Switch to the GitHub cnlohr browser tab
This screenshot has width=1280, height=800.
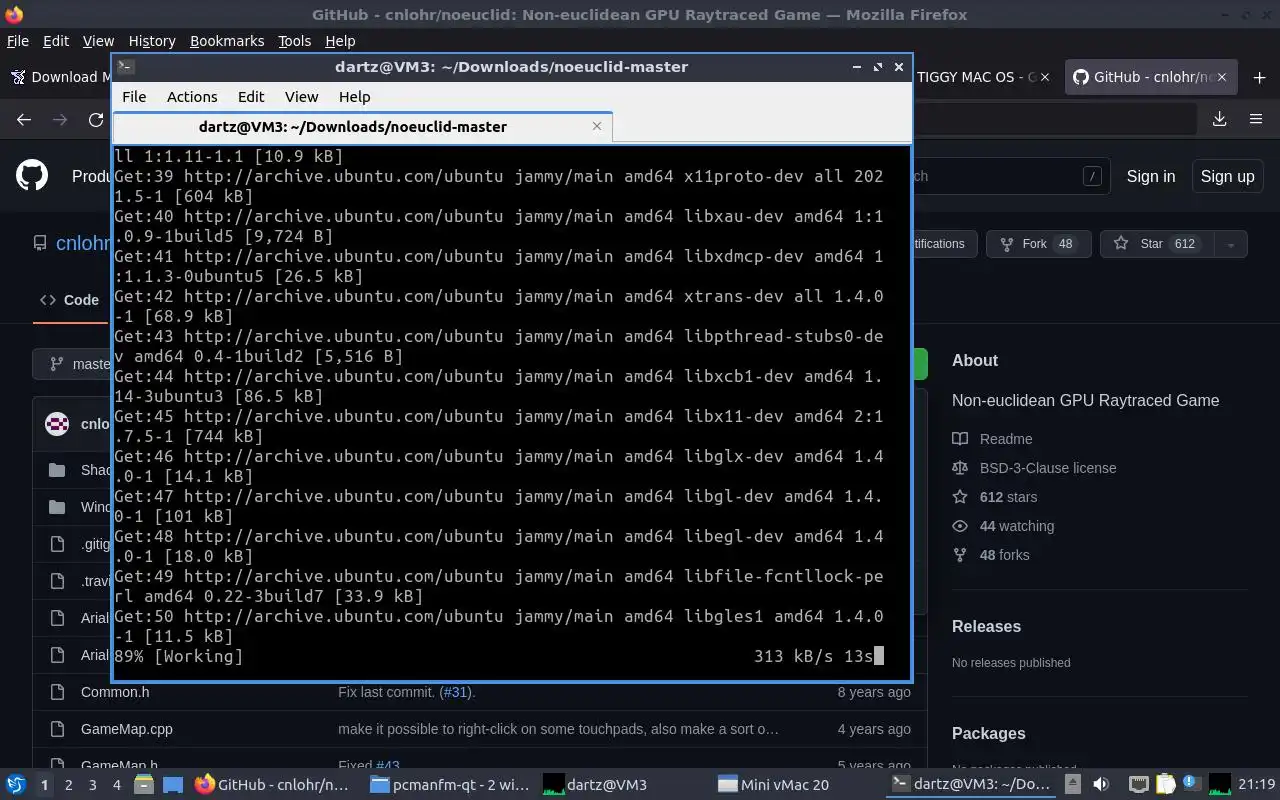1152,77
